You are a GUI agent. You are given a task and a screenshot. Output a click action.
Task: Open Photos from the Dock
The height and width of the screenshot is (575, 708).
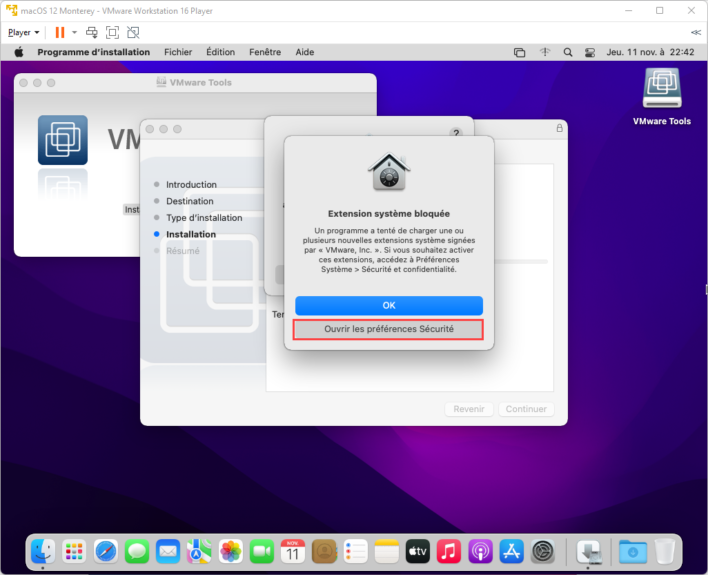(x=231, y=552)
